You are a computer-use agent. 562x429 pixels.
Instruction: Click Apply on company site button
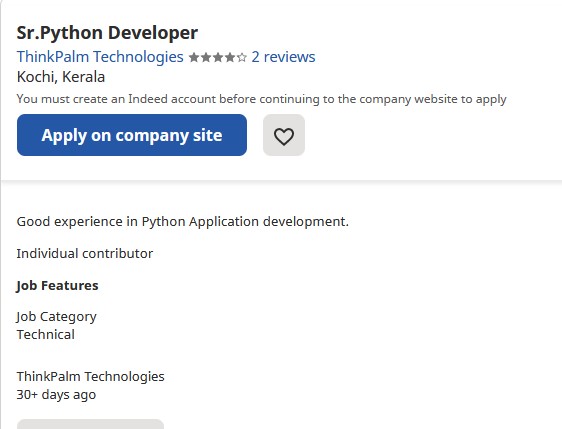coord(132,135)
